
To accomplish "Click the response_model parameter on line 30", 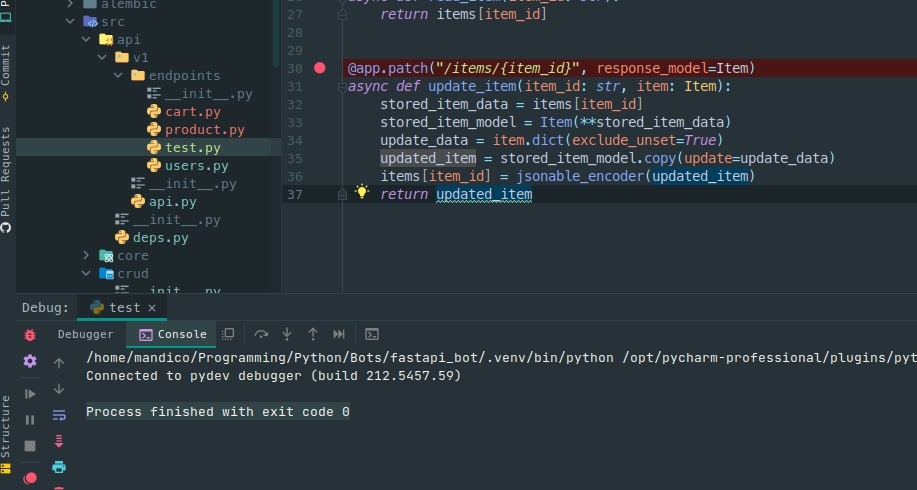I will coord(652,68).
